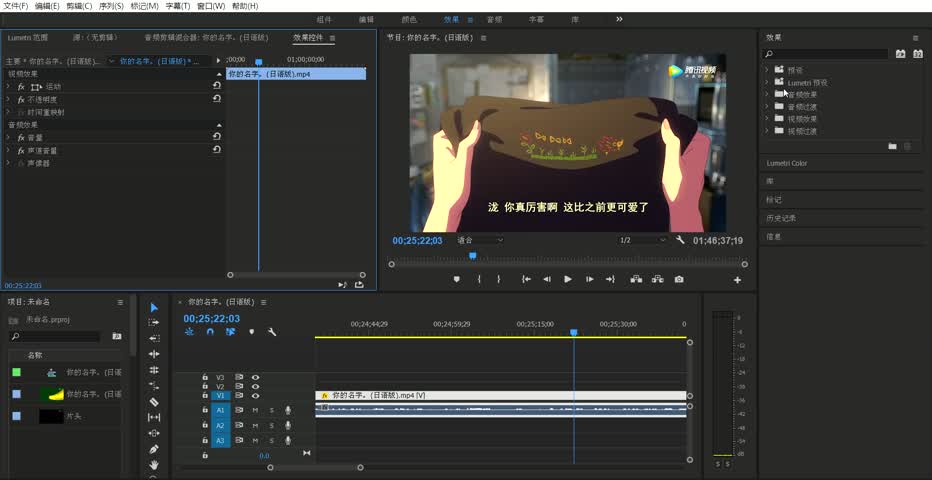Open the 窗口(W) menu
This screenshot has width=932, height=480.
point(211,6)
